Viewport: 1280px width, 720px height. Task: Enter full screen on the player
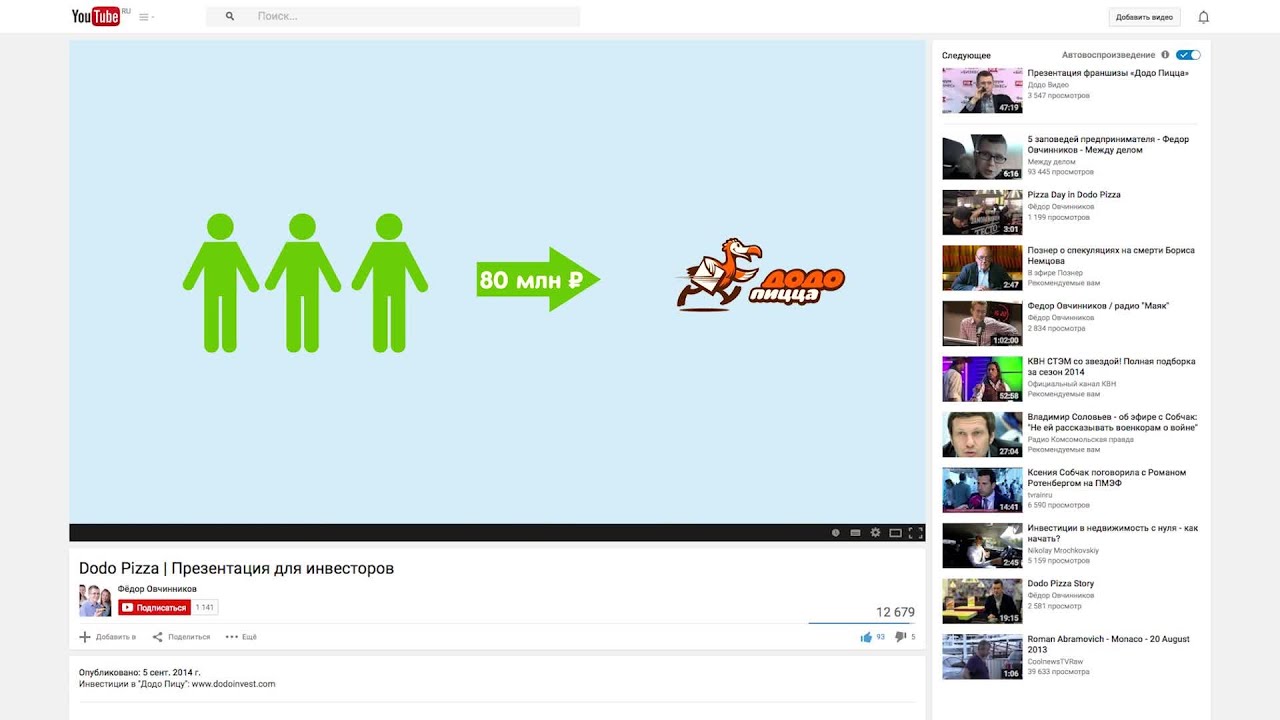tap(915, 533)
